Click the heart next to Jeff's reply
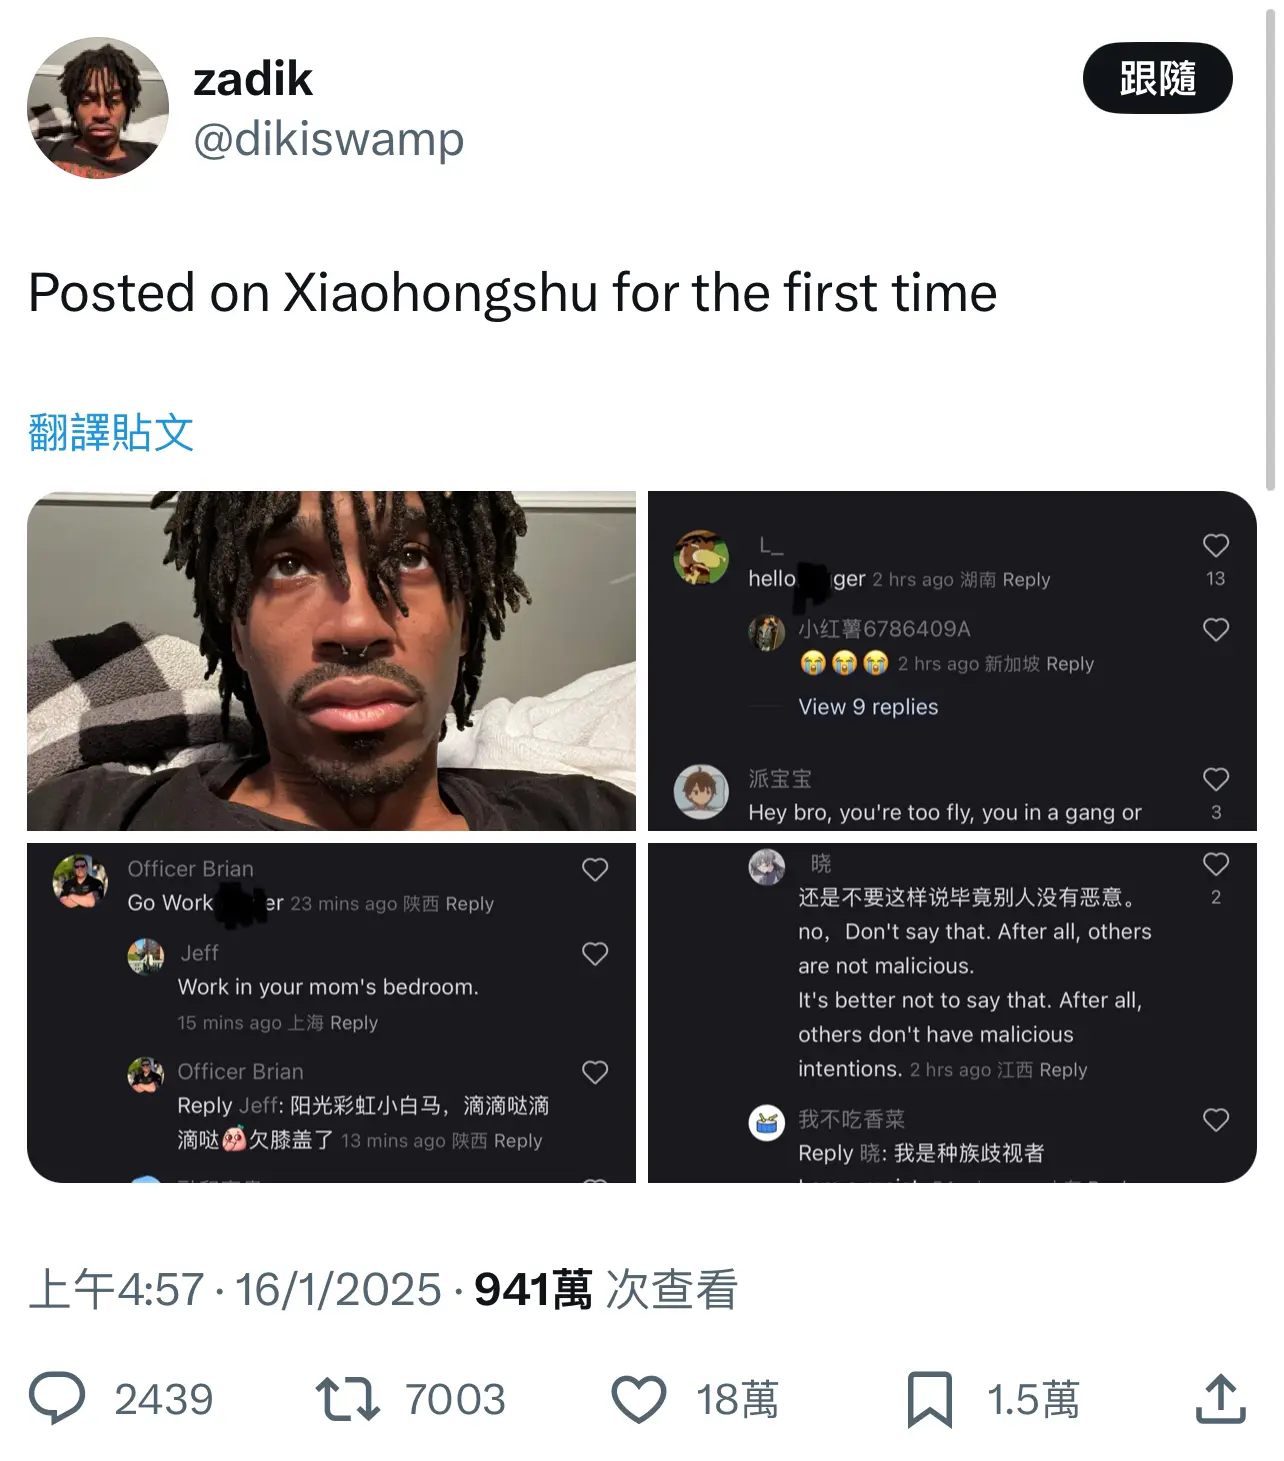Screen dimensions: 1284x1461 [x=595, y=954]
